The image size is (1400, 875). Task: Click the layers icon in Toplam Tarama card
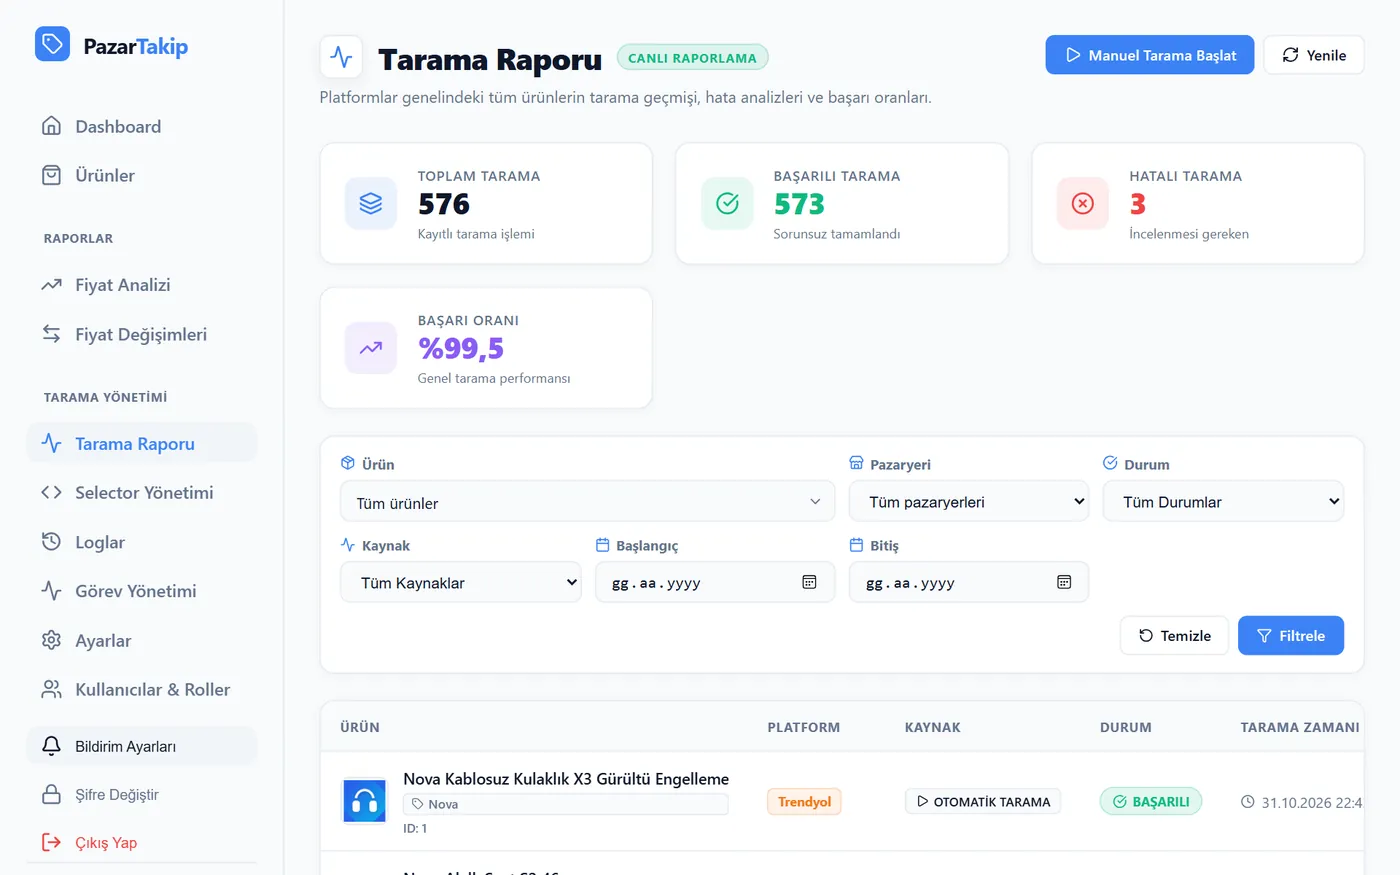pos(371,203)
